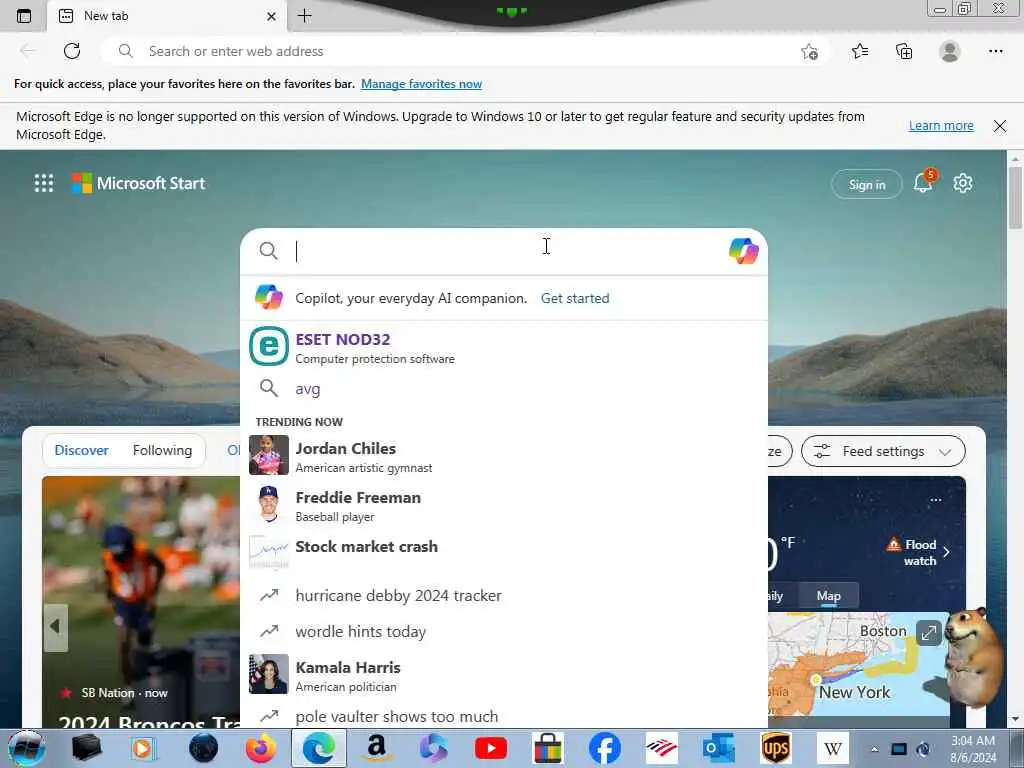Open the UPS taskbar shortcut

[x=776, y=748]
